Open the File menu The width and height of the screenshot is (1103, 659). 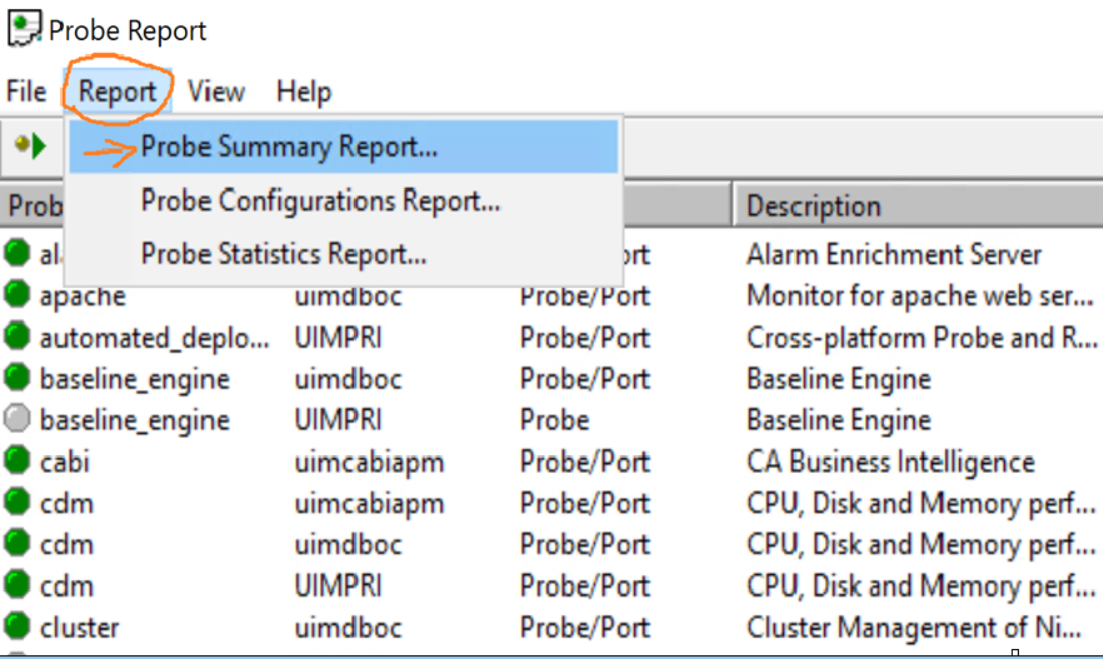tap(26, 92)
